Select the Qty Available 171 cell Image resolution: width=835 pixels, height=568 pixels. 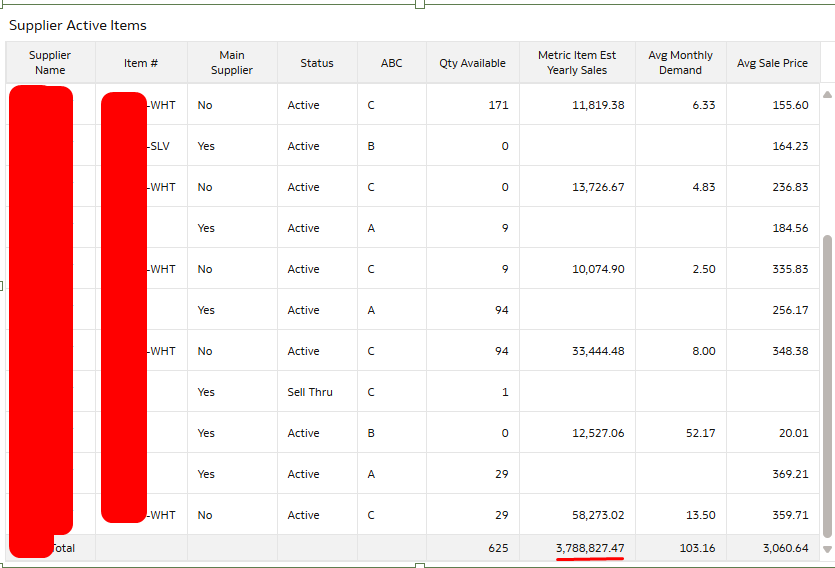[x=472, y=105]
